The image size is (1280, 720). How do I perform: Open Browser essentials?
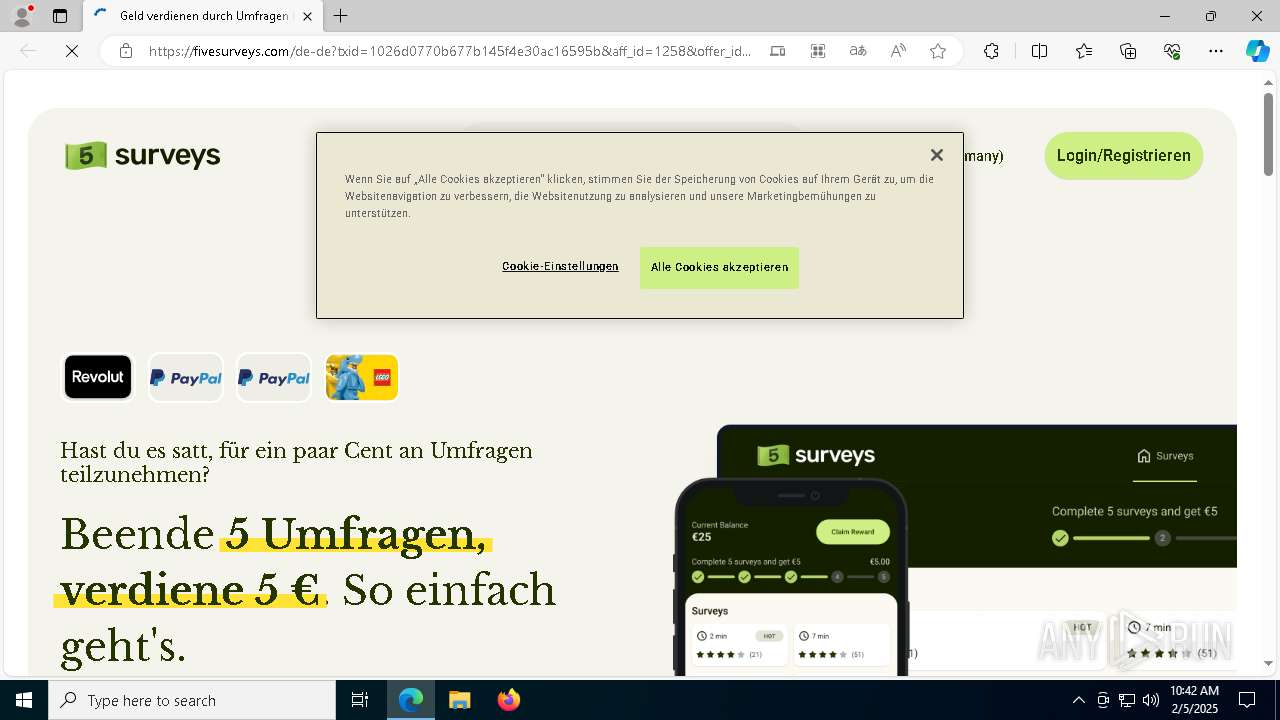coord(1172,51)
